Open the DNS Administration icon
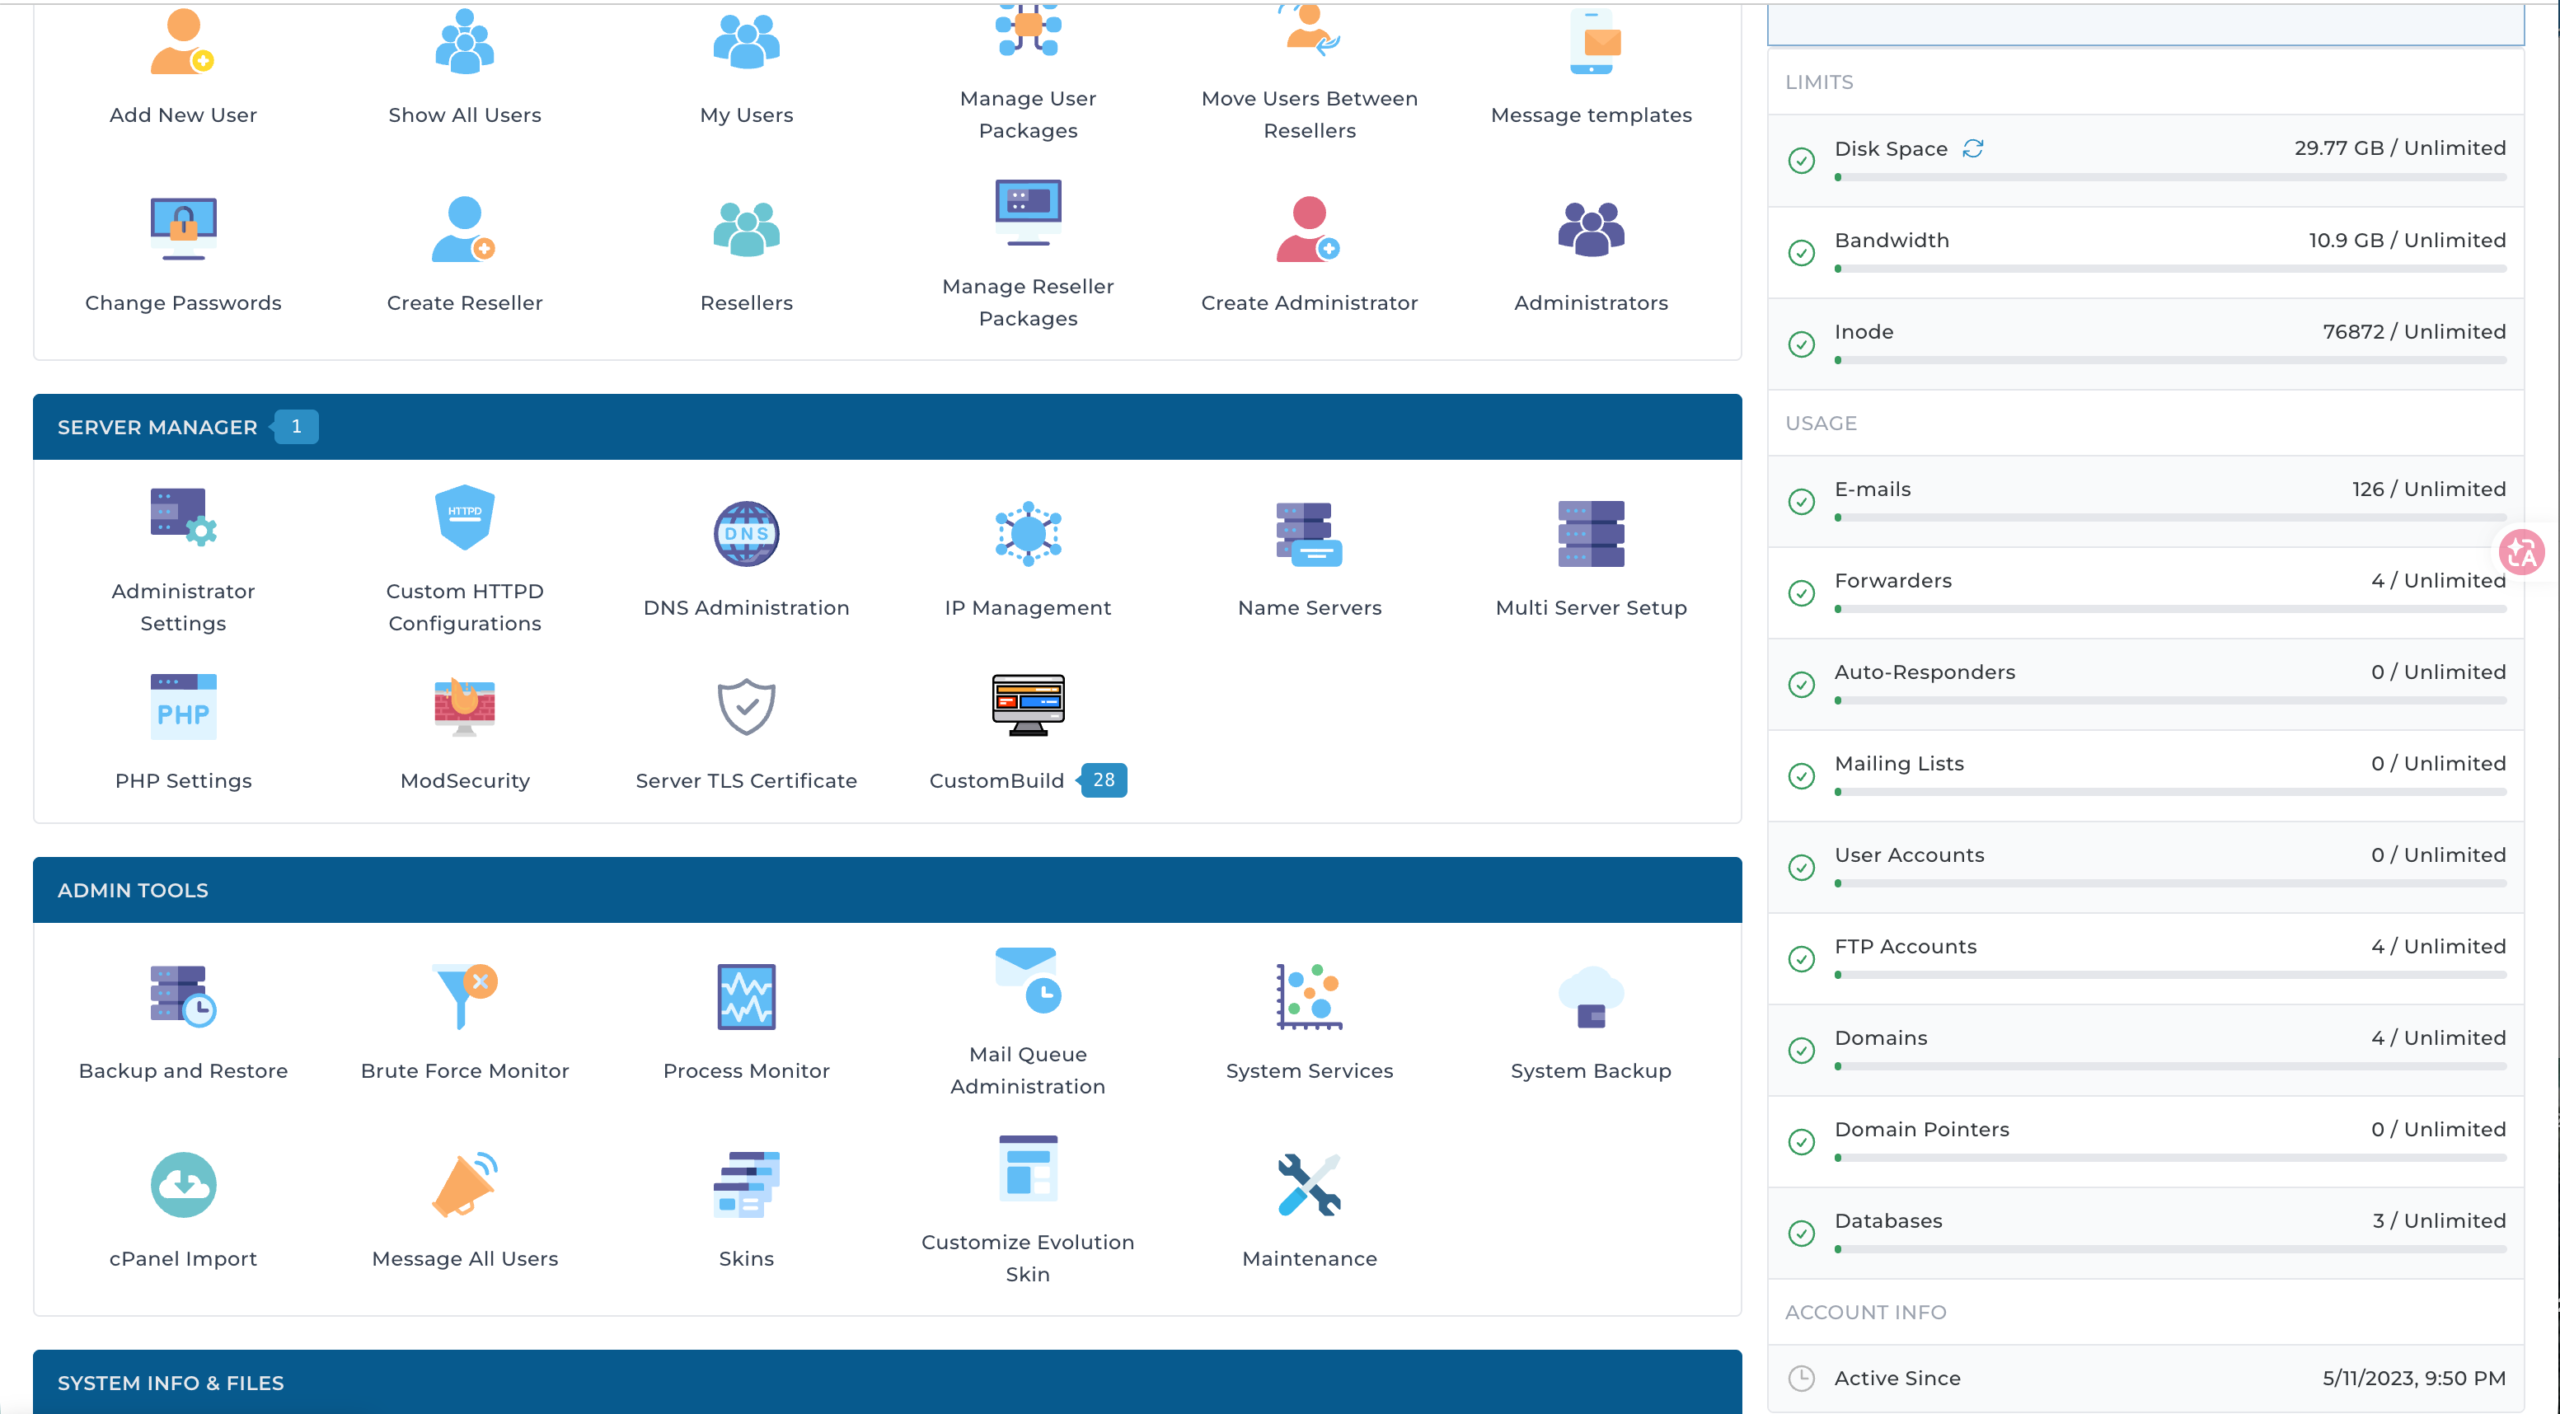This screenshot has height=1414, width=2560. 746,533
